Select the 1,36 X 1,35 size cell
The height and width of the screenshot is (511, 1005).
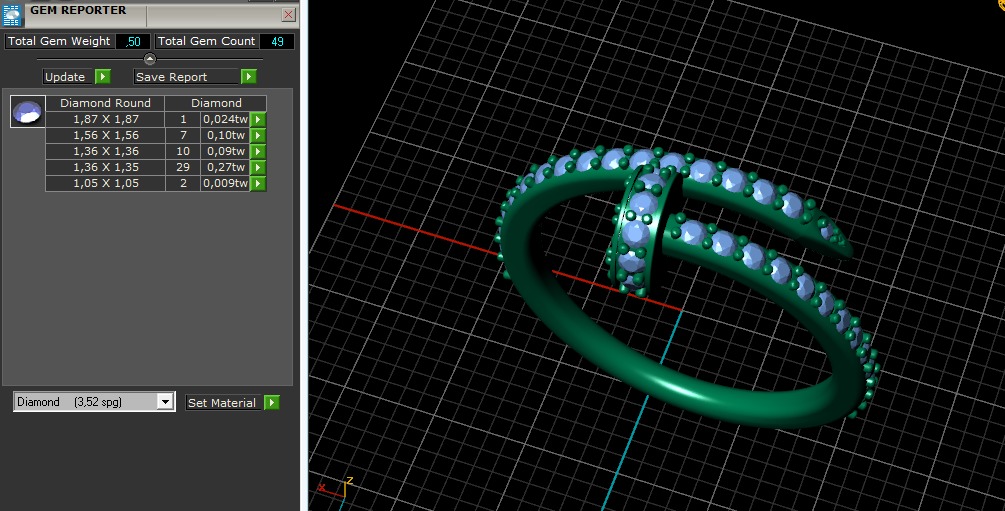point(105,167)
